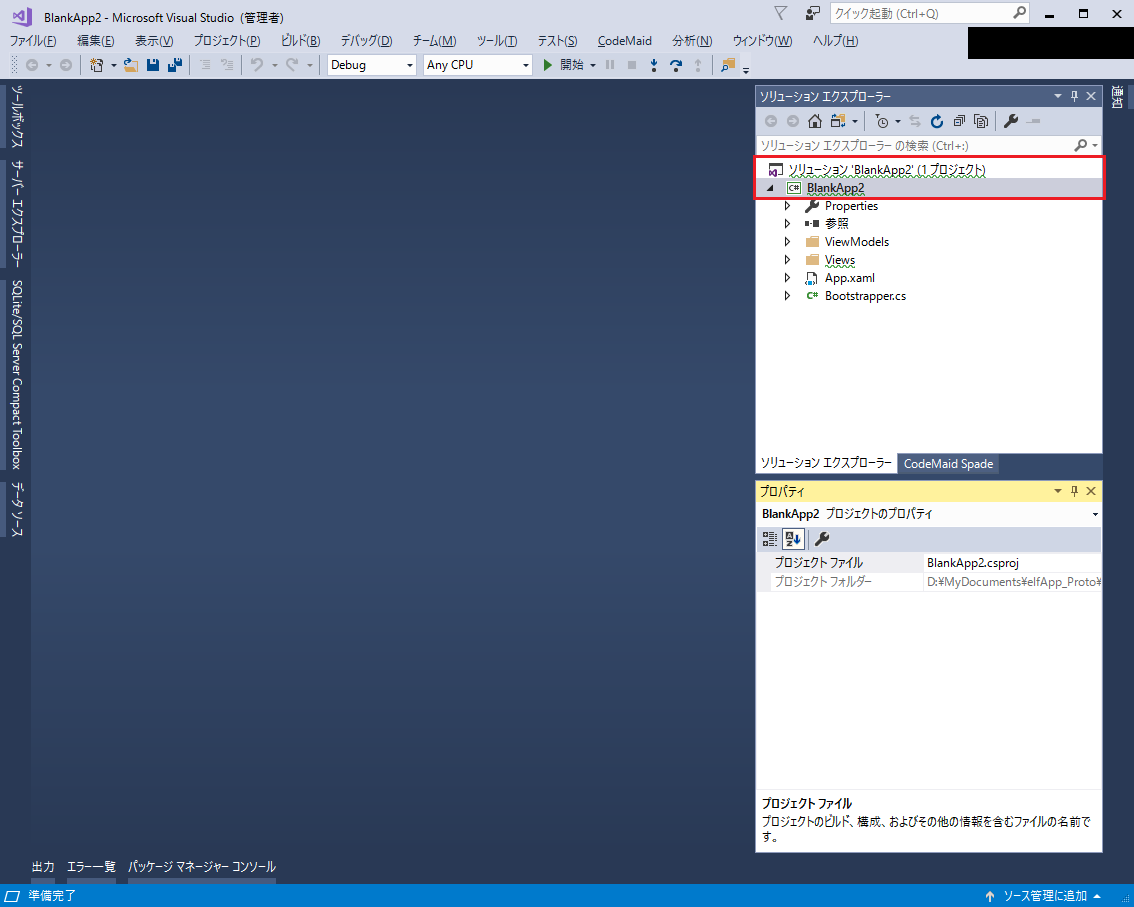Select the Alphabetical sort icon in Properties panel

(x=793, y=539)
